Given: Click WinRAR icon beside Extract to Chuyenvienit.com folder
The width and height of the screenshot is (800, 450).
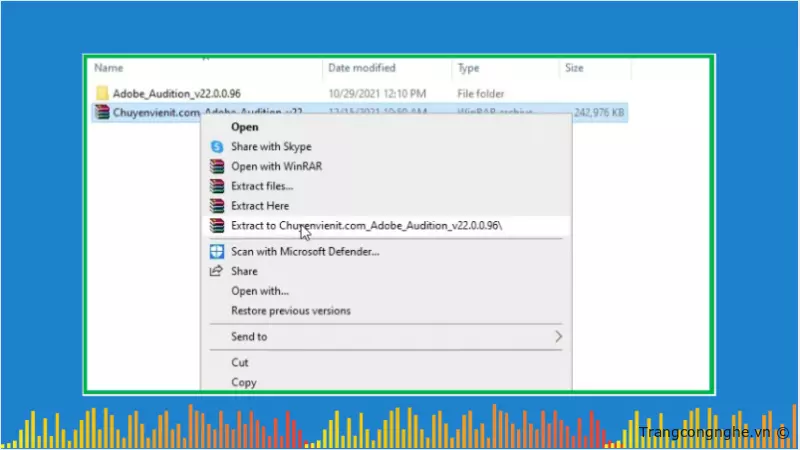Looking at the screenshot, I should [215, 226].
